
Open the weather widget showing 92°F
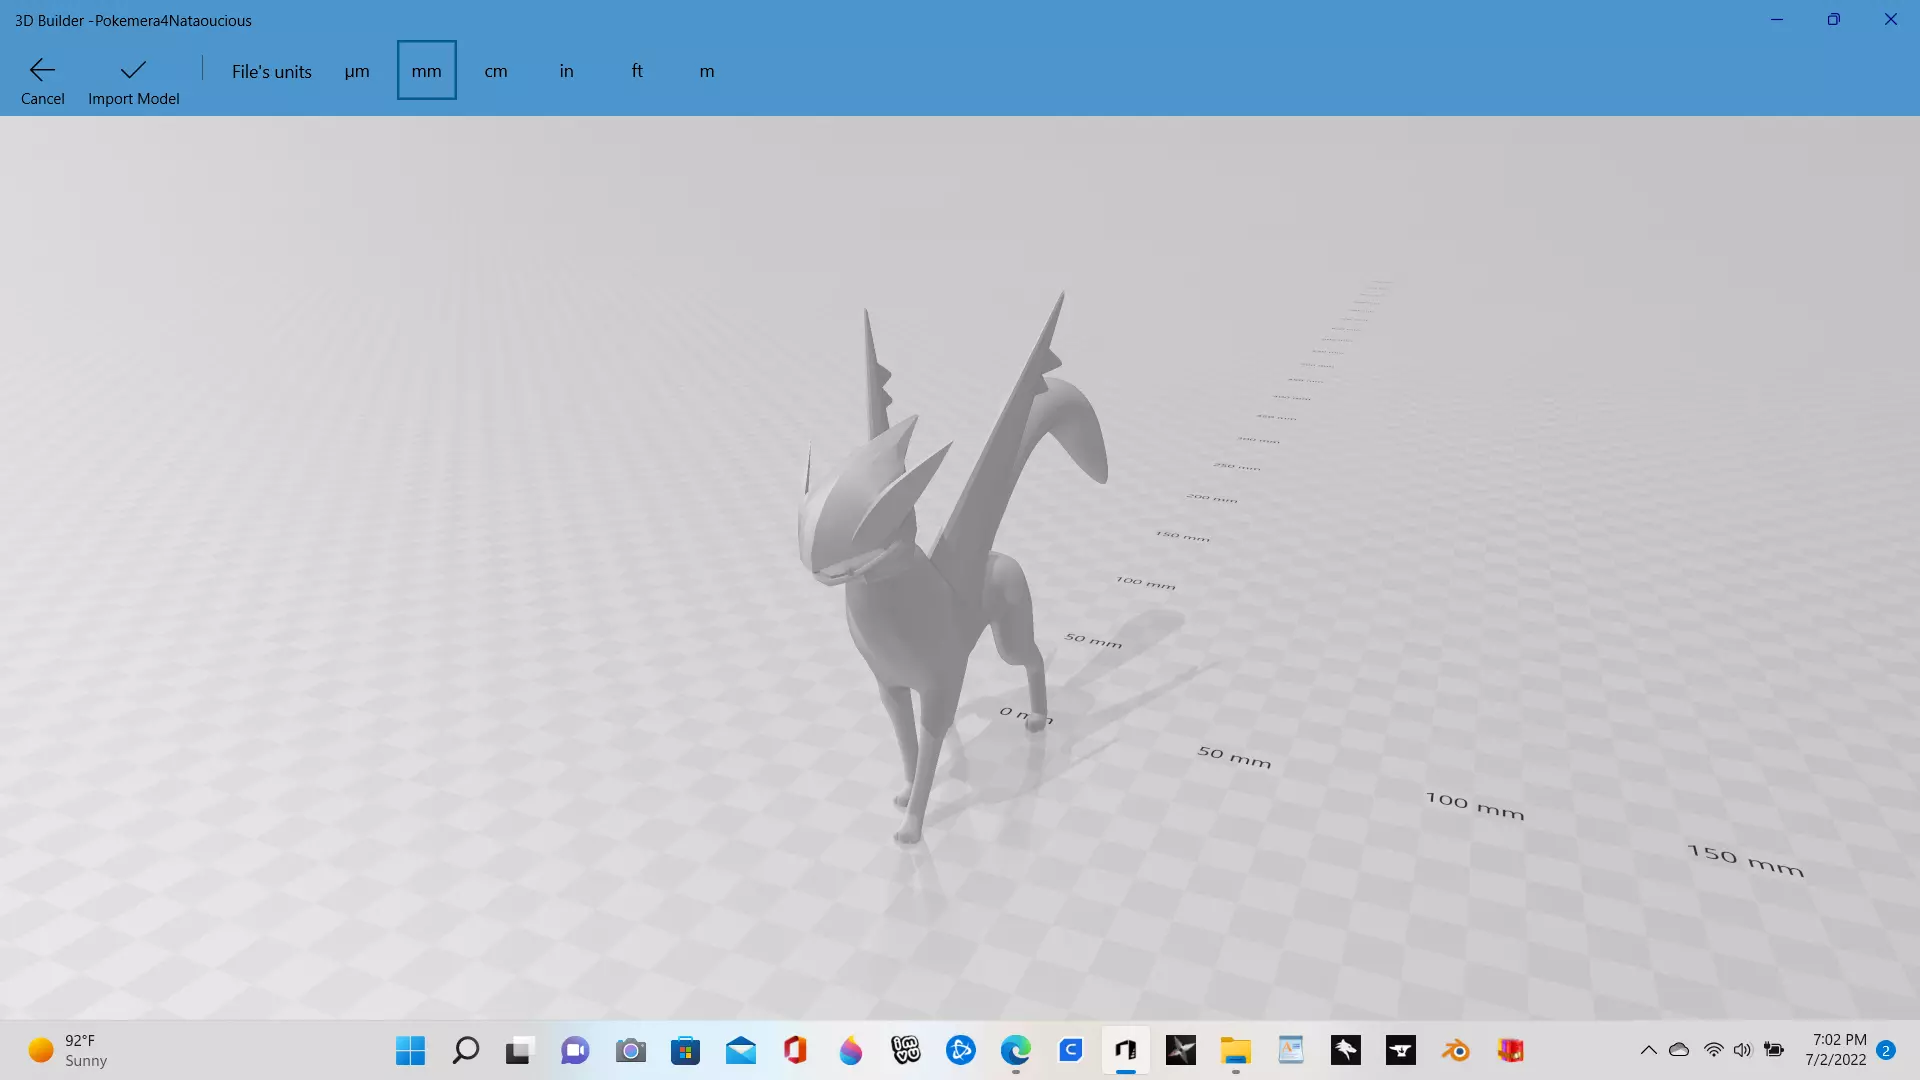tap(68, 1051)
